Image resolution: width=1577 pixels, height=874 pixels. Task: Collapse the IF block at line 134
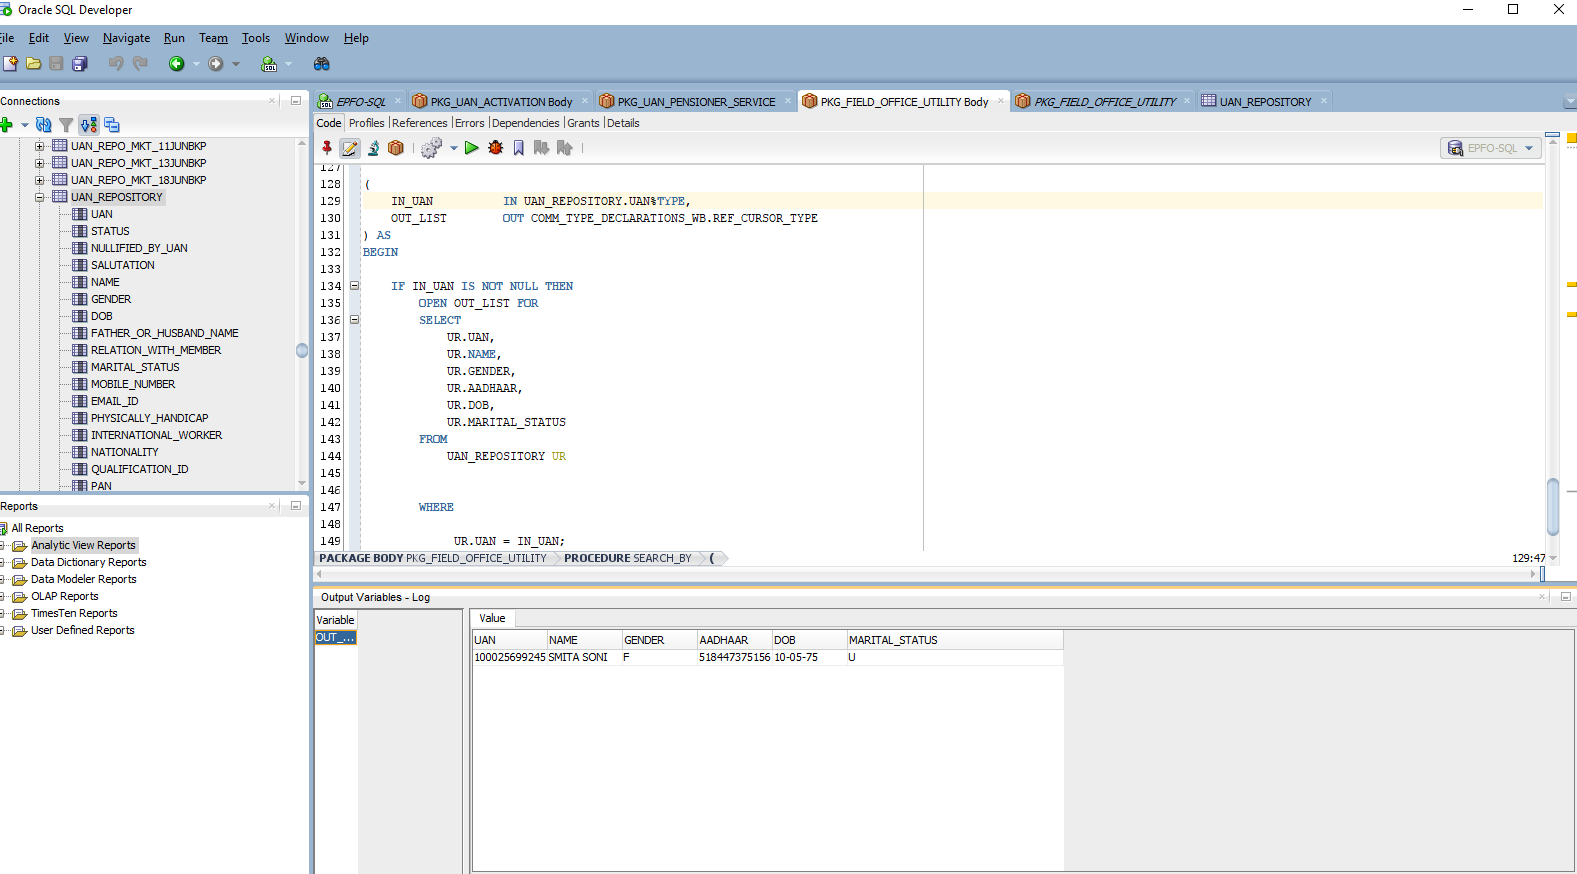[354, 286]
